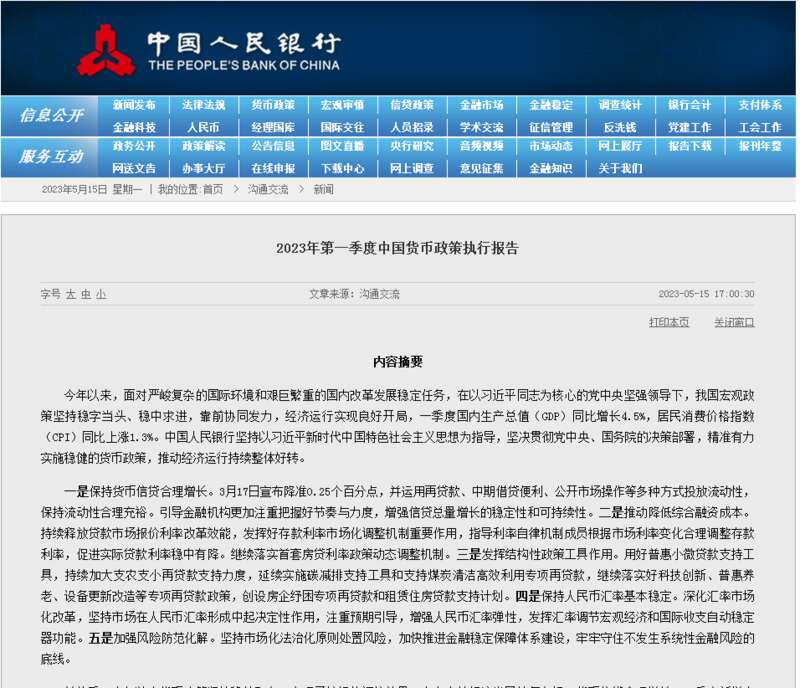Open the 市场动态 menu item
800x688 pixels.
(x=551, y=146)
